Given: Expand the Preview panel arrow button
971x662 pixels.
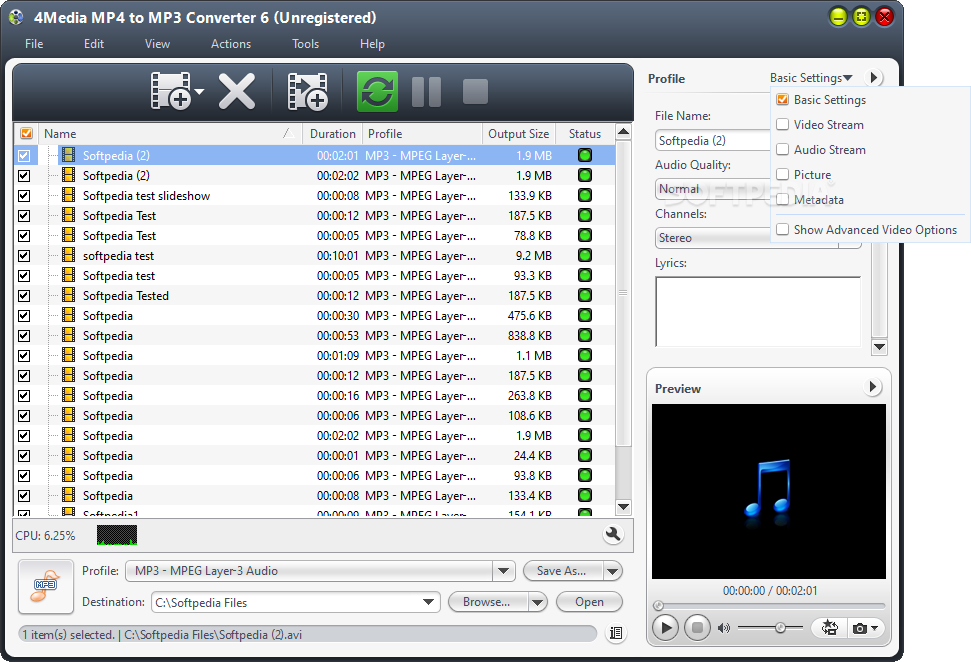Looking at the screenshot, I should [873, 387].
